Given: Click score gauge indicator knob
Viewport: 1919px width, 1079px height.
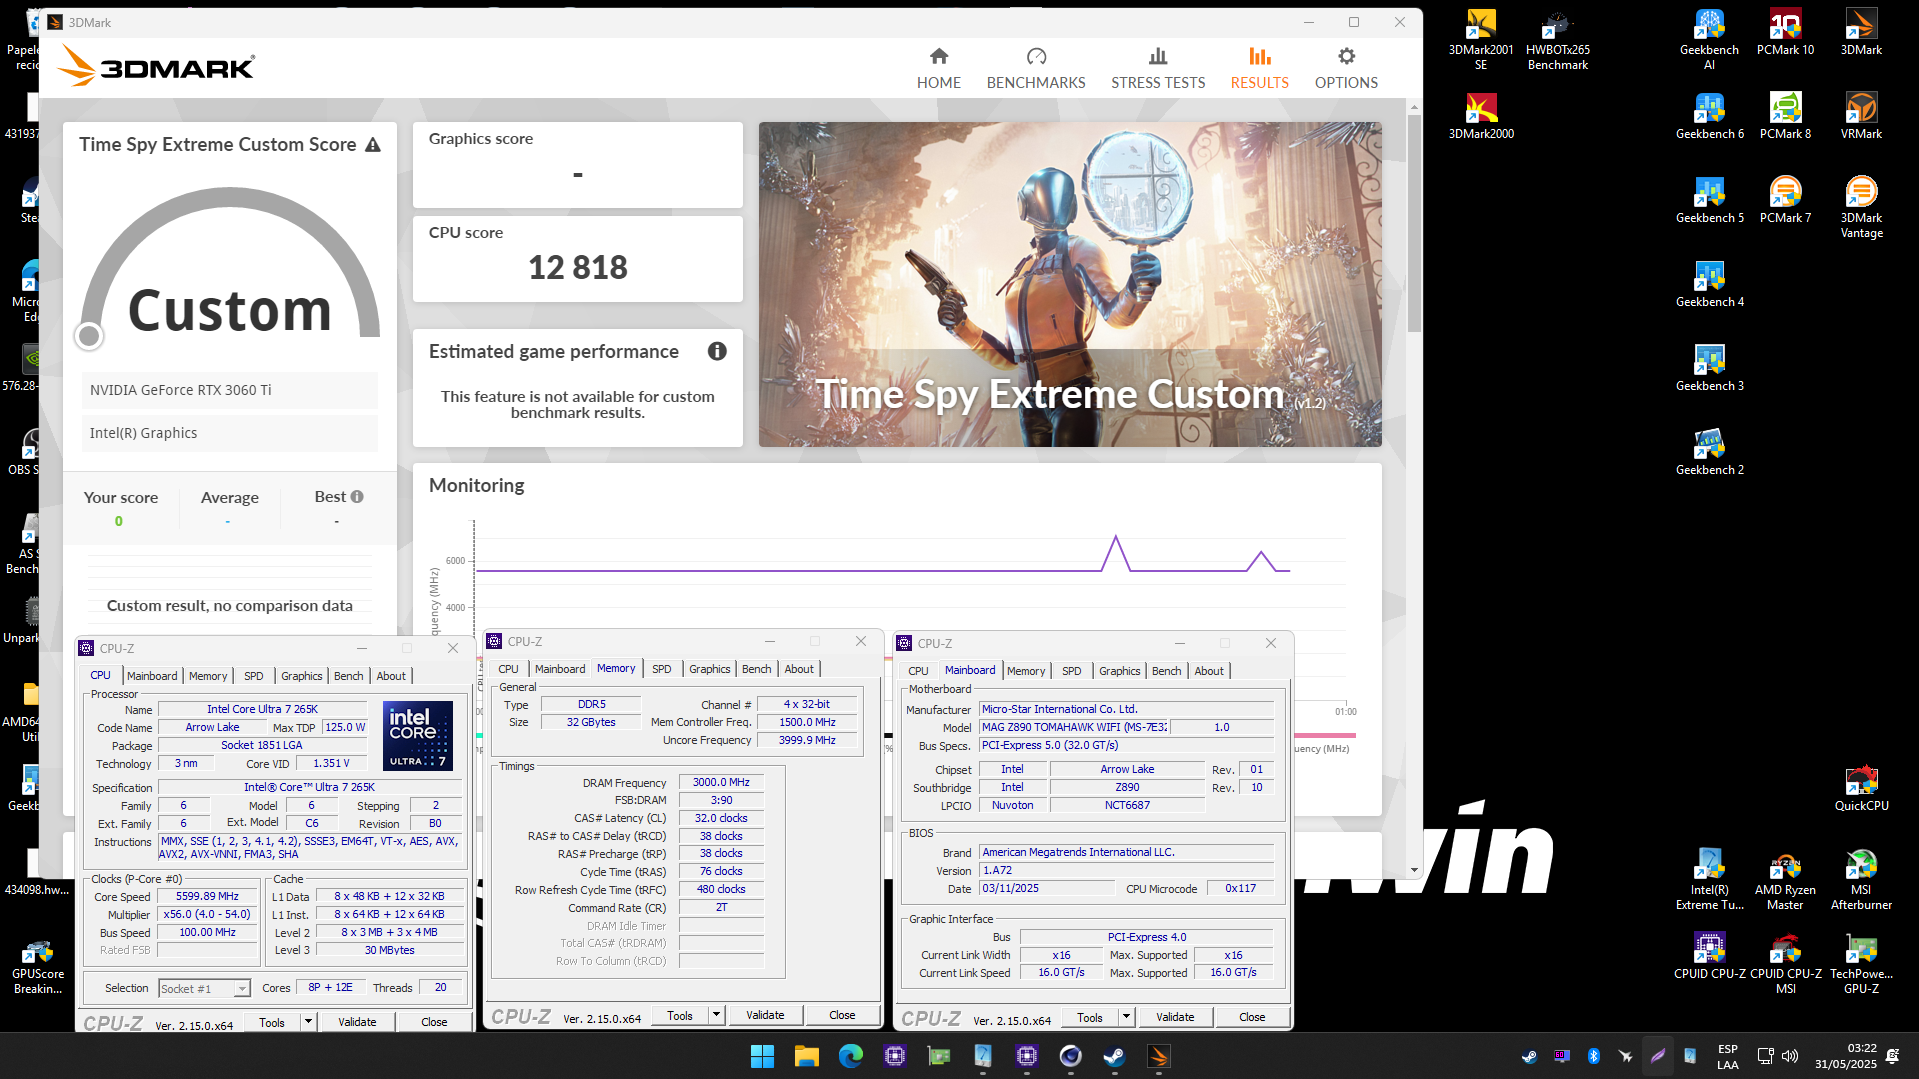Looking at the screenshot, I should click(89, 336).
